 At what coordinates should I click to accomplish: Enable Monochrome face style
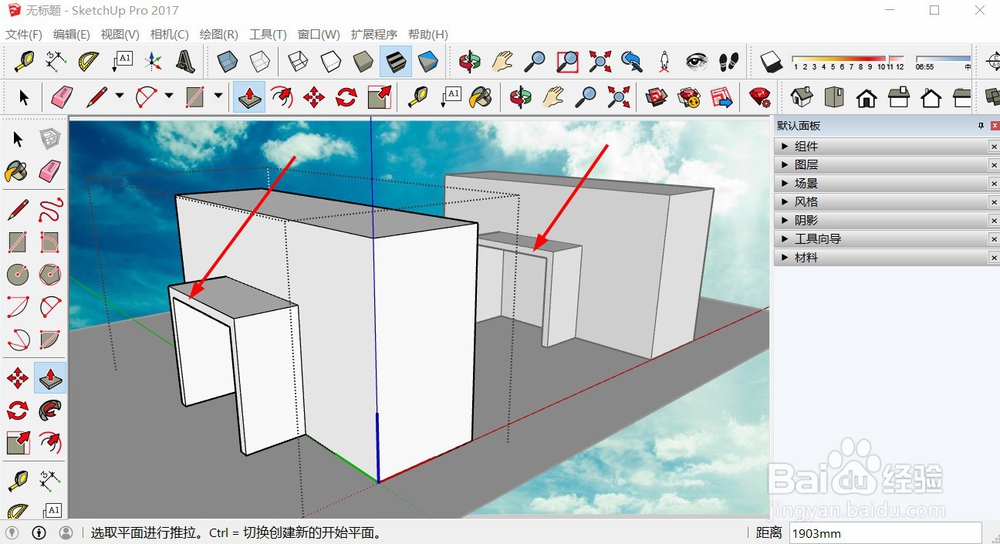[x=428, y=61]
